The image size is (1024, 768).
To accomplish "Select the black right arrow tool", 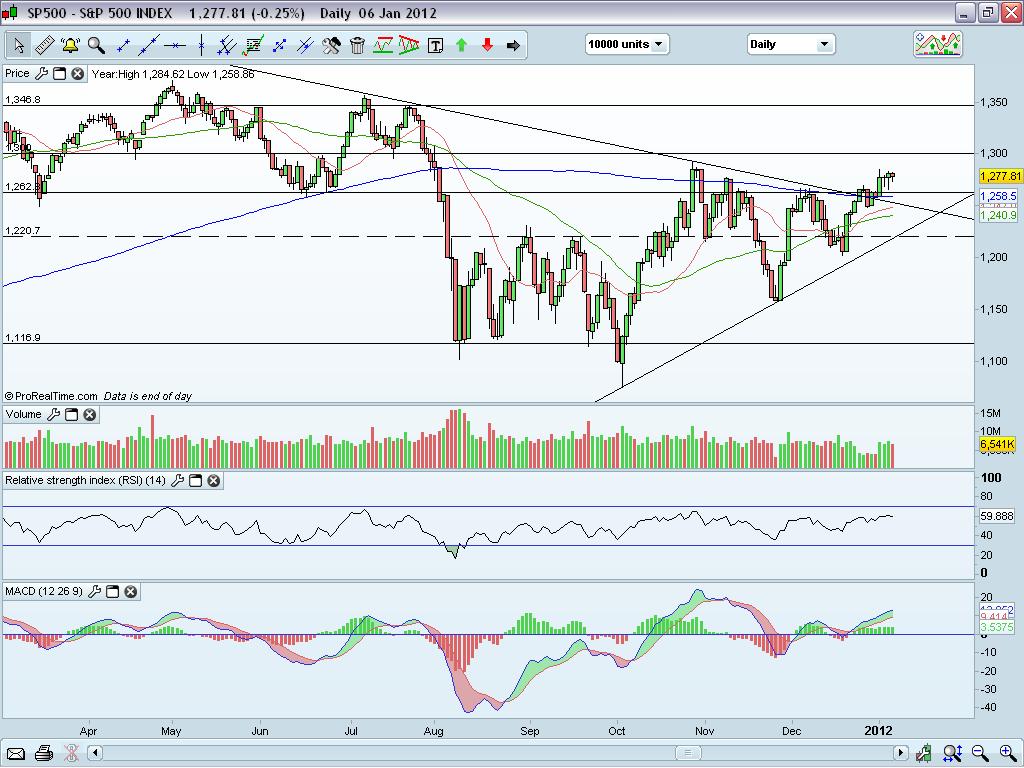I will 513,45.
